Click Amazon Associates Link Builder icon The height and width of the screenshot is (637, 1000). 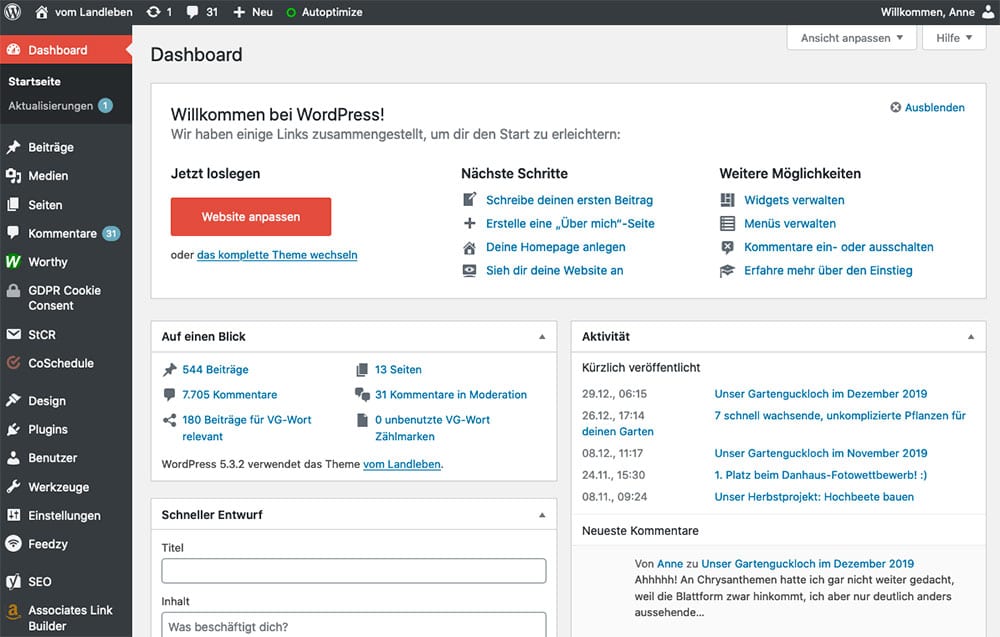click(x=13, y=611)
